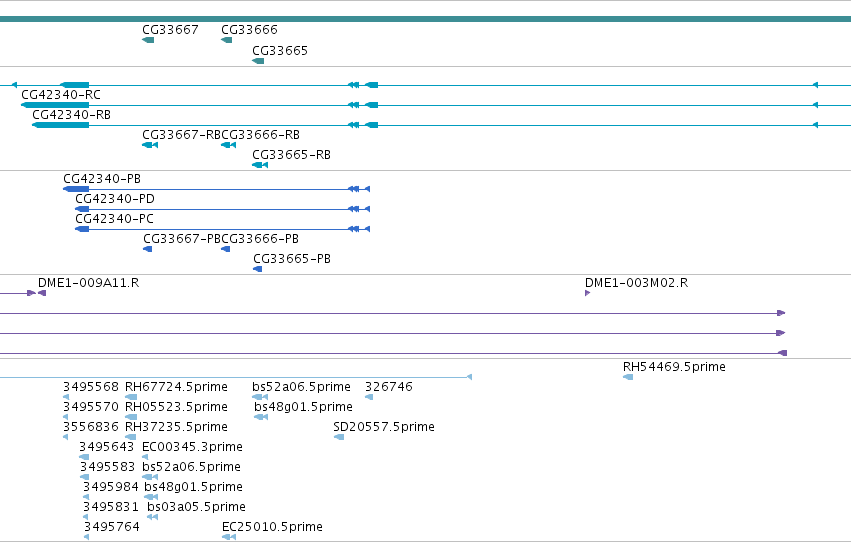Select the light blue glyph under RH37235.5prime
The image size is (851, 542).
pyautogui.click(x=130, y=437)
